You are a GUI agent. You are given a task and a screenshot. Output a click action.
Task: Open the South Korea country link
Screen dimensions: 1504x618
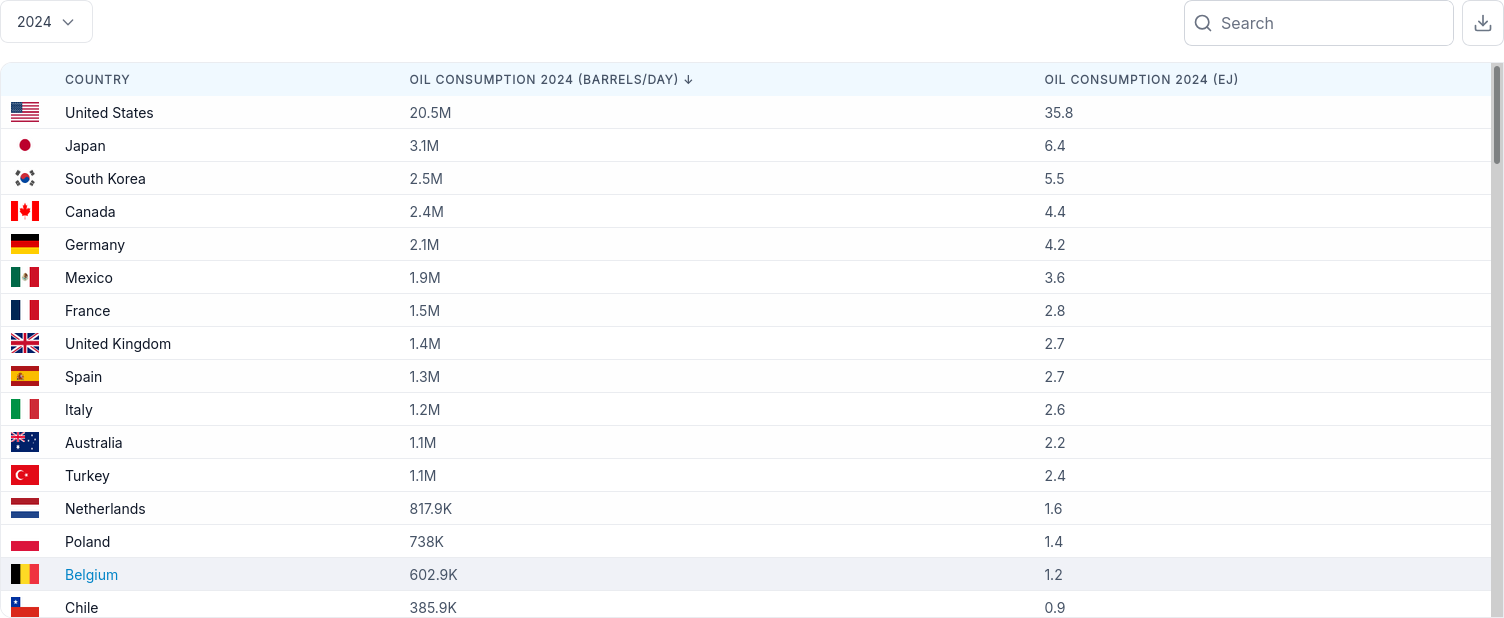point(105,179)
